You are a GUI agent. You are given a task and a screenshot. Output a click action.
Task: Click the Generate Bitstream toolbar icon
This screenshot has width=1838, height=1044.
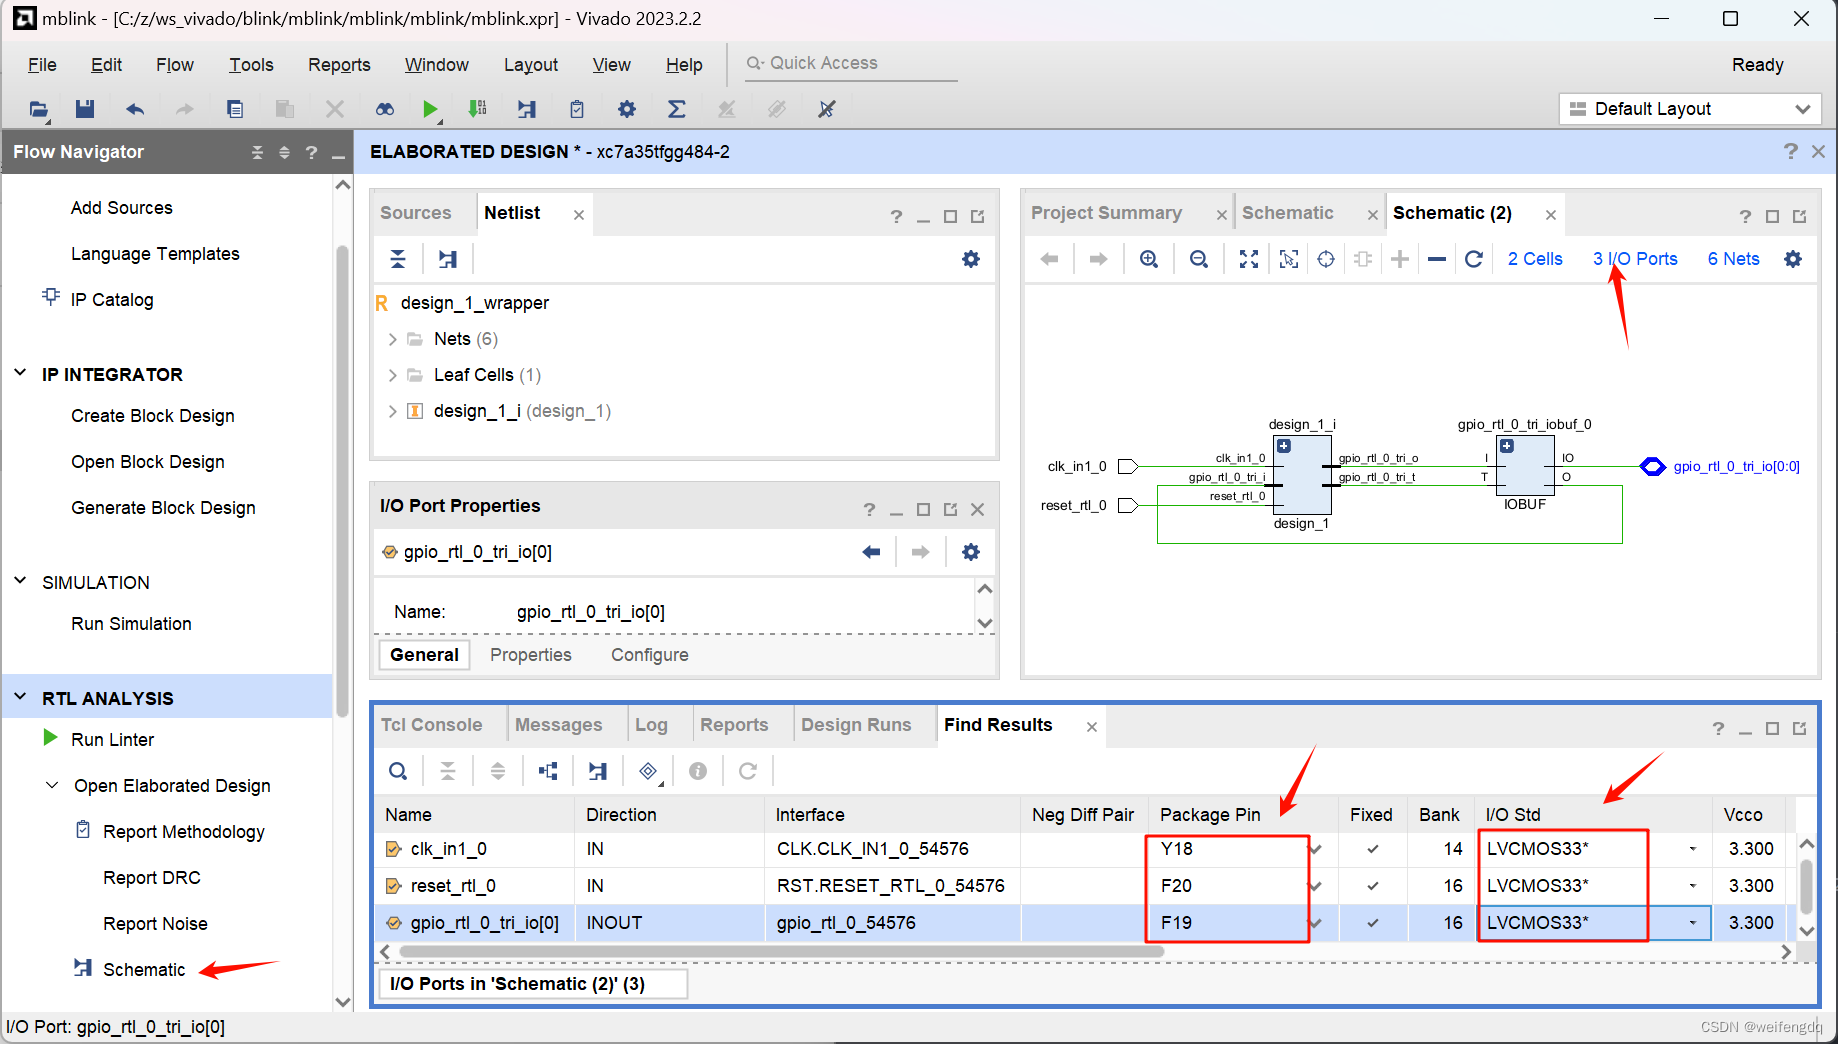478,109
